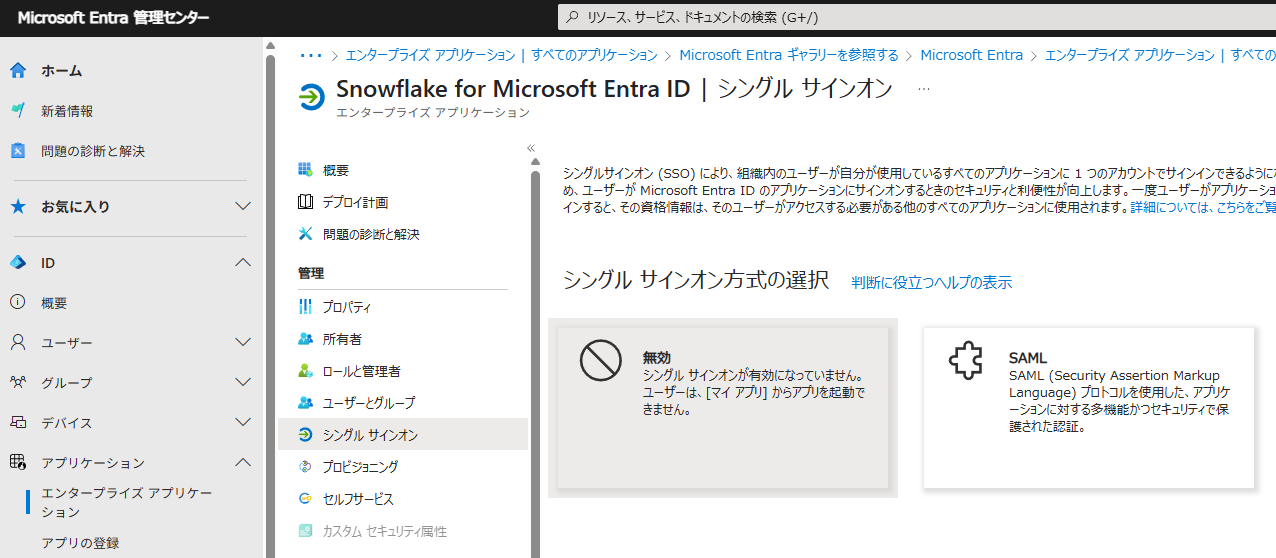Click the search magnifier icon
The height and width of the screenshot is (558, 1276).
pos(573,17)
